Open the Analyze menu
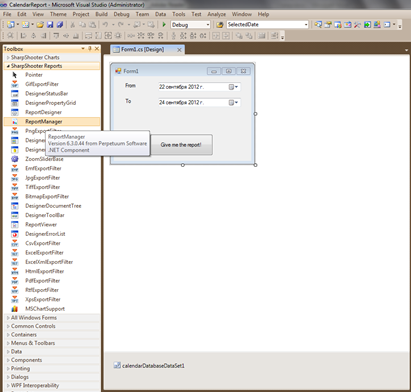The image size is (411, 392). pyautogui.click(x=216, y=14)
